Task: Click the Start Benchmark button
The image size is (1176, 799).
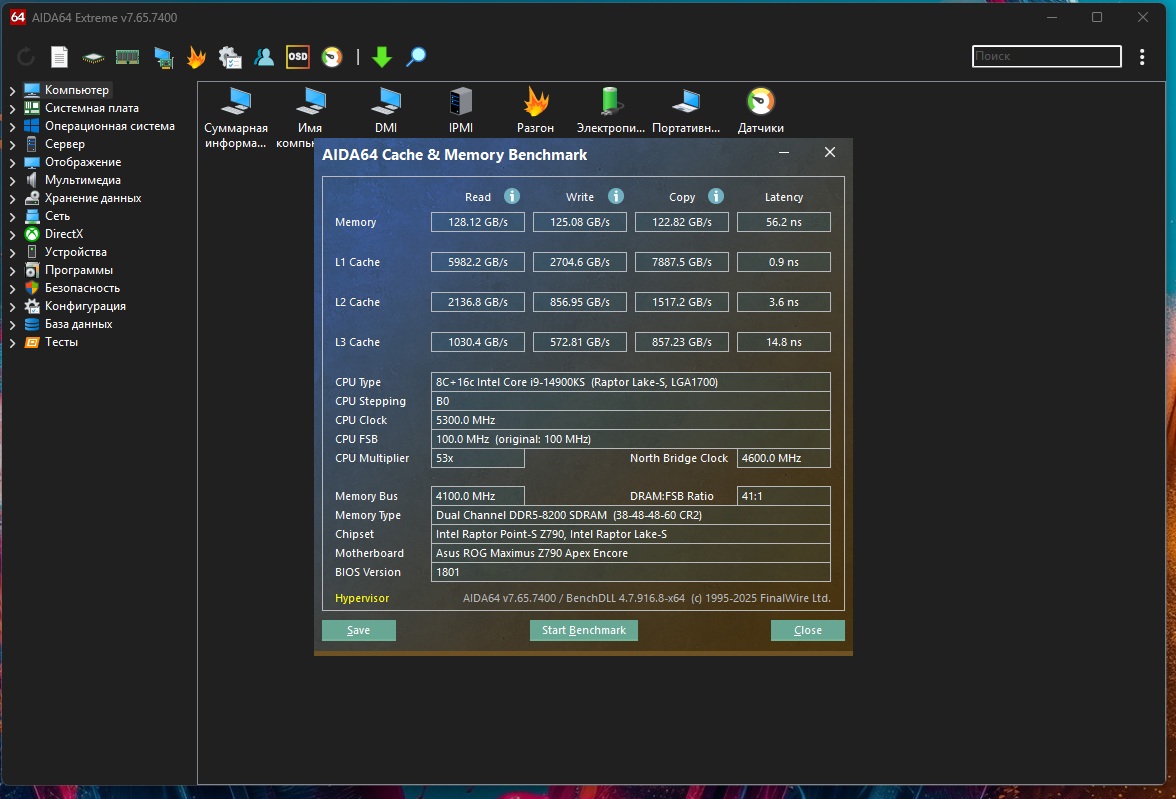Action: tap(584, 630)
